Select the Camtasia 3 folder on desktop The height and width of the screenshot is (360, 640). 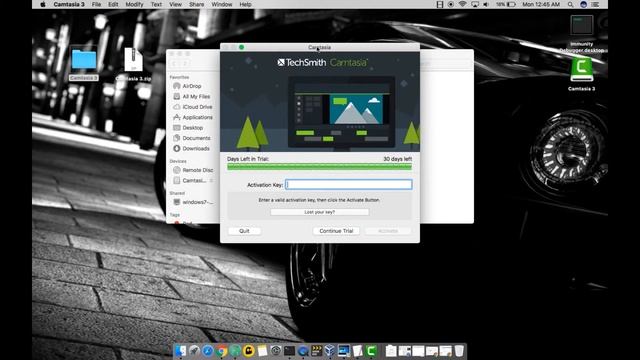84,64
